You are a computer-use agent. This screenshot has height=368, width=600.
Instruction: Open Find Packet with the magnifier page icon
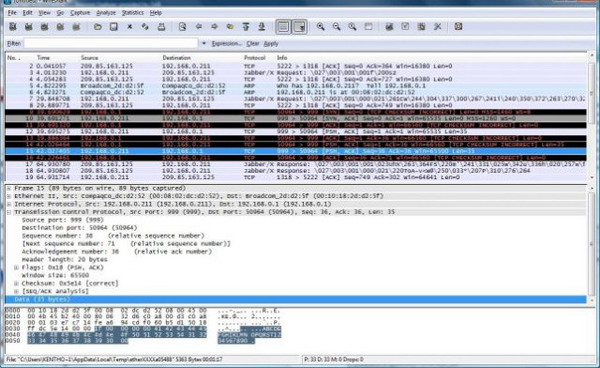click(x=183, y=27)
